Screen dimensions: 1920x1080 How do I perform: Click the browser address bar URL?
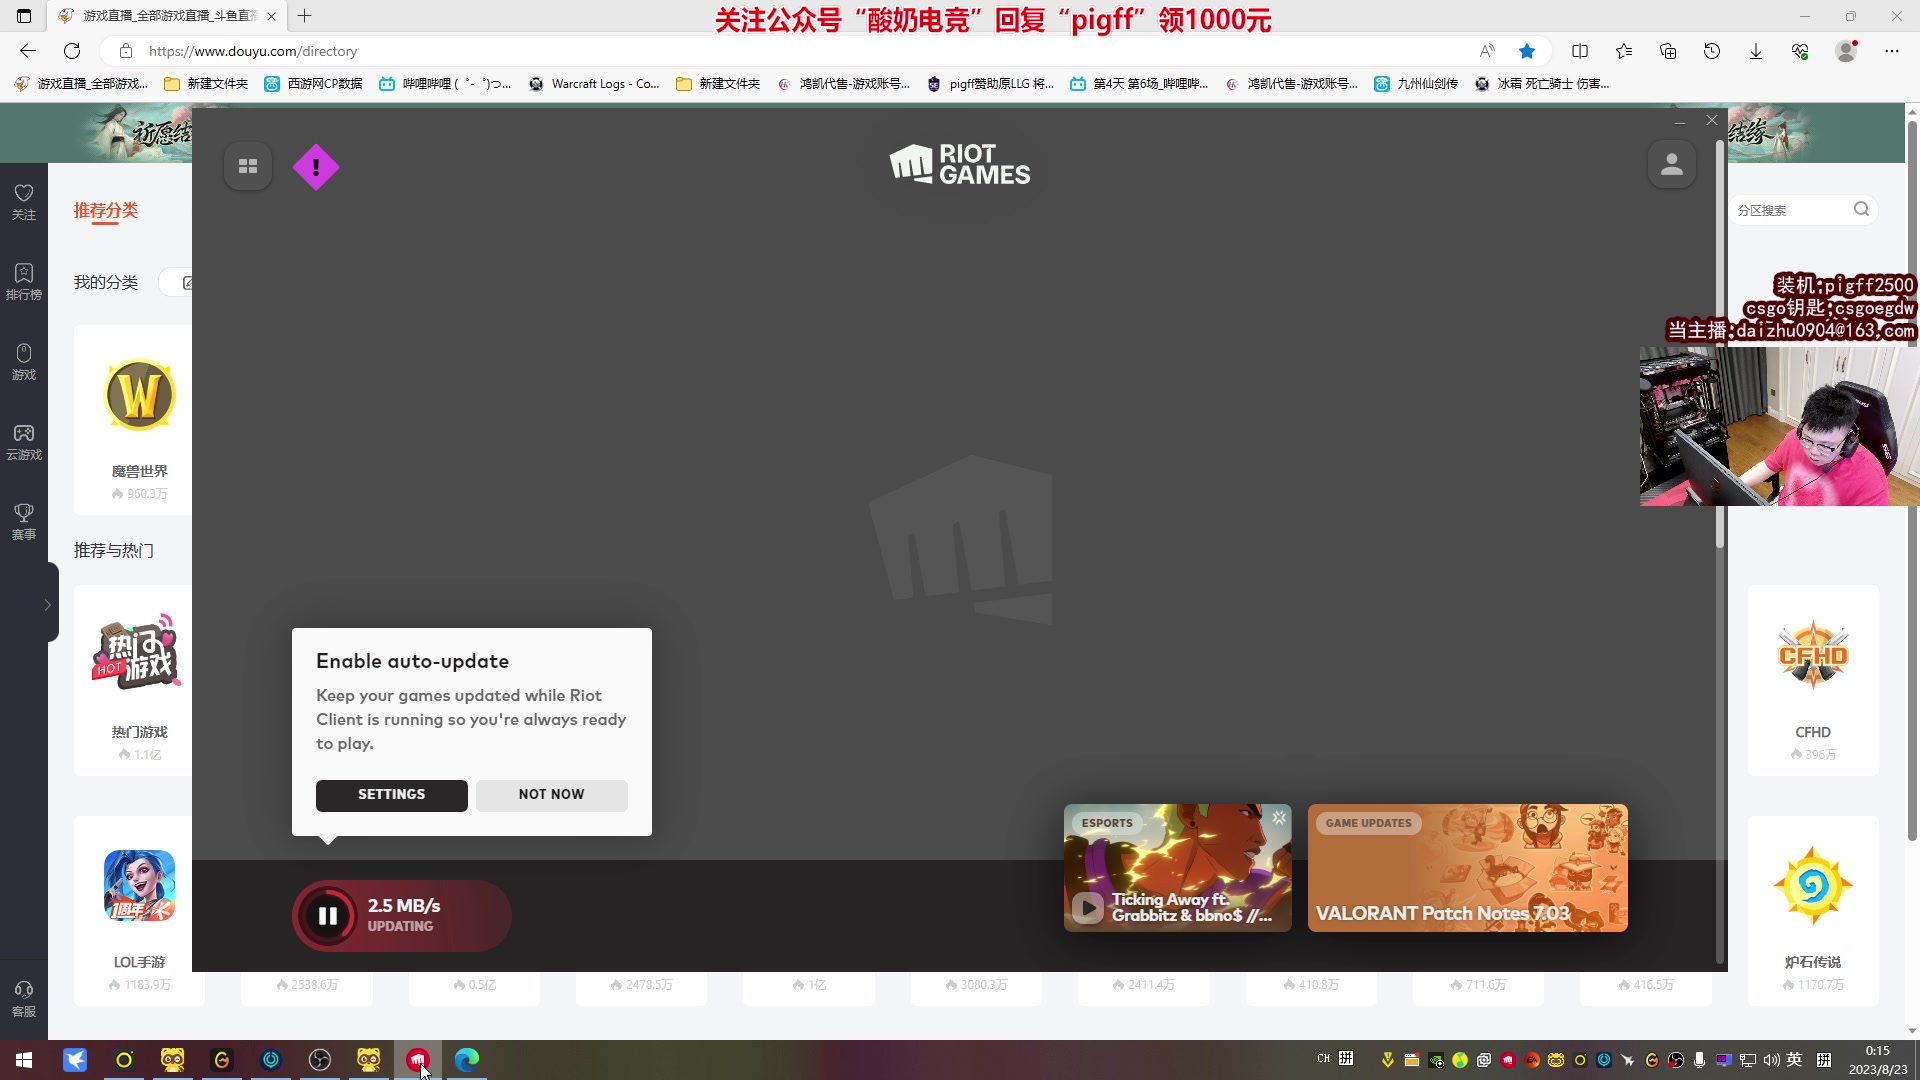253,51
